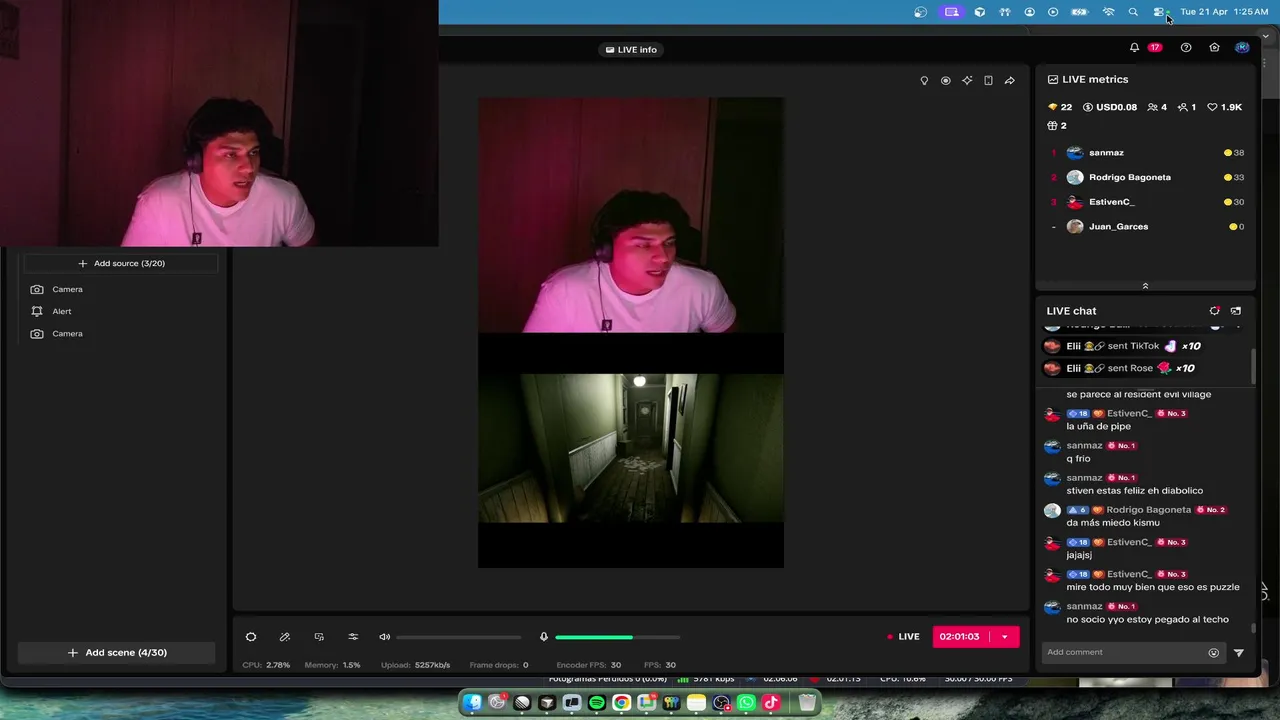Screen dimensions: 1280x720
Task: Switch to the phone portrait layout icon
Action: (x=988, y=80)
